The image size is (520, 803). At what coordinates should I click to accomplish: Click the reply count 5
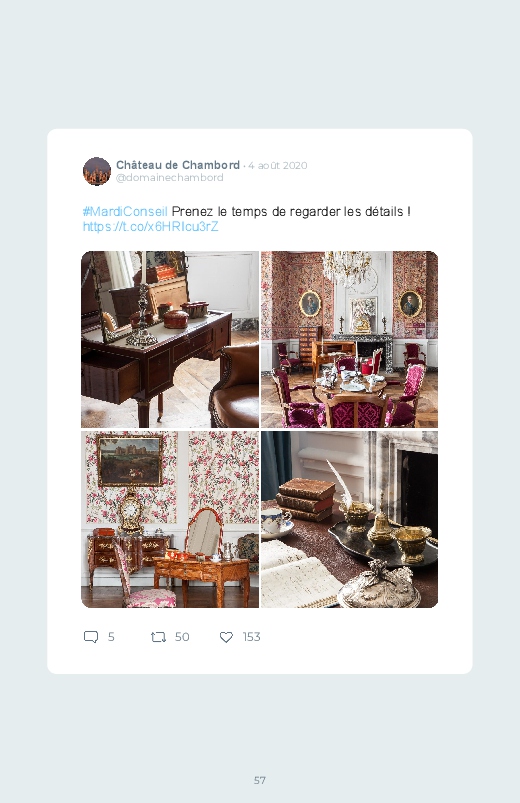[111, 637]
